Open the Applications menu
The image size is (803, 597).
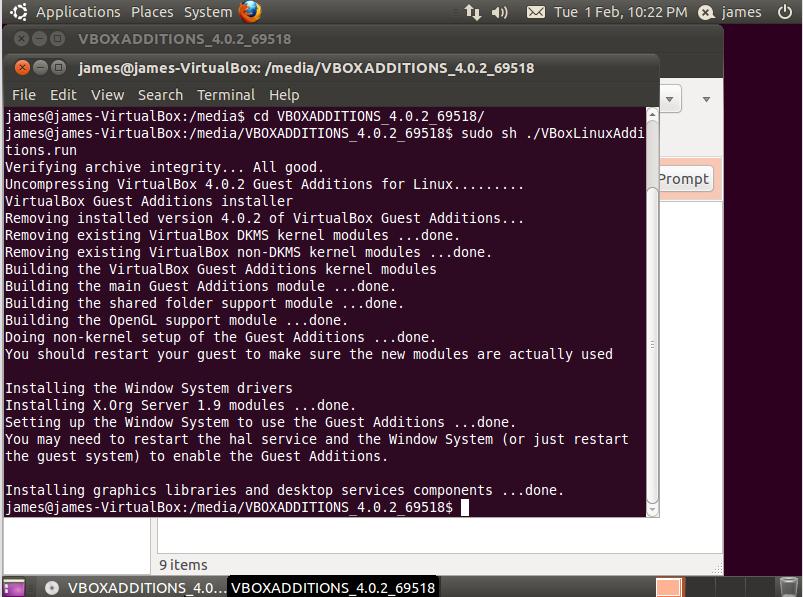pos(77,12)
